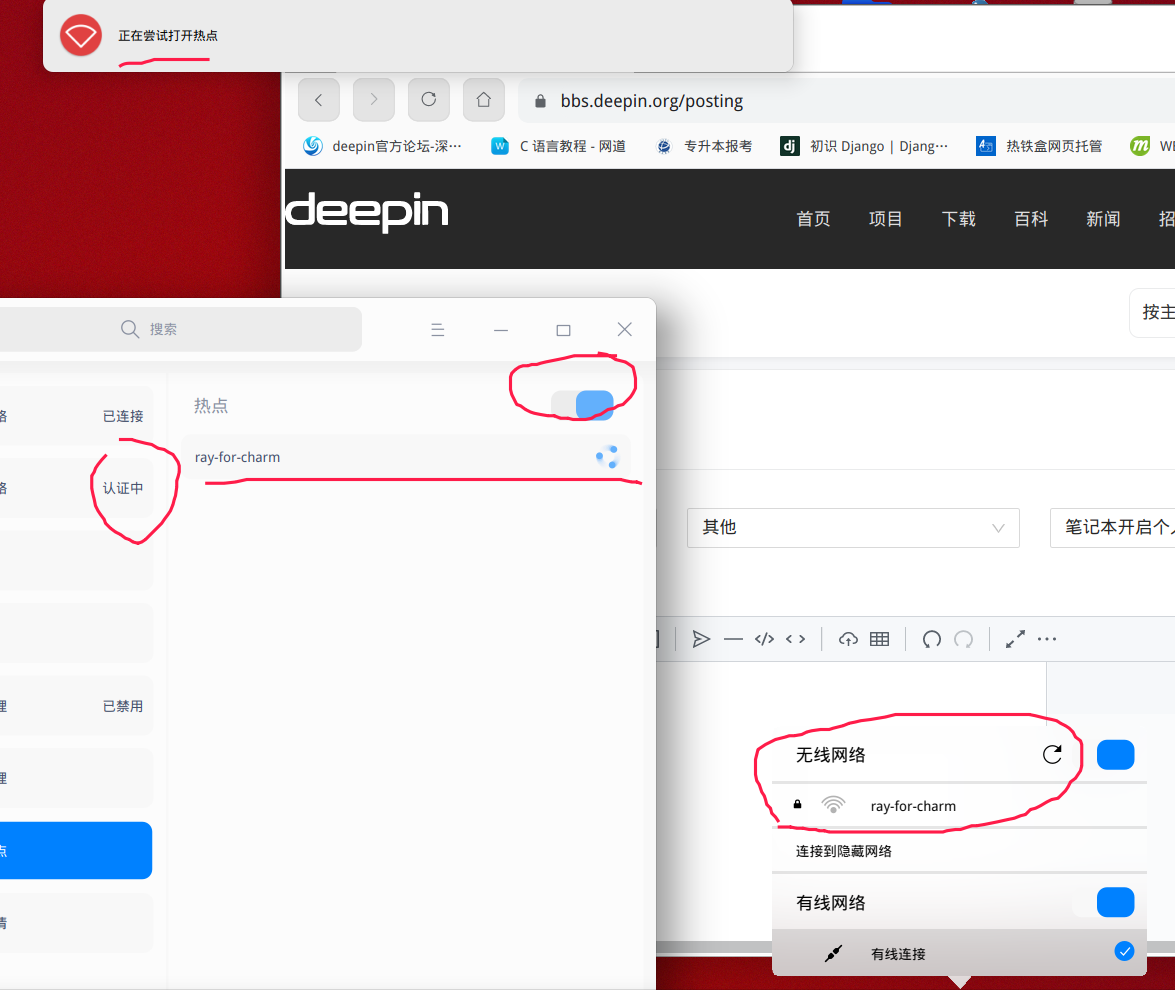Click the browser back arrow button
This screenshot has width=1175, height=990.
click(318, 100)
